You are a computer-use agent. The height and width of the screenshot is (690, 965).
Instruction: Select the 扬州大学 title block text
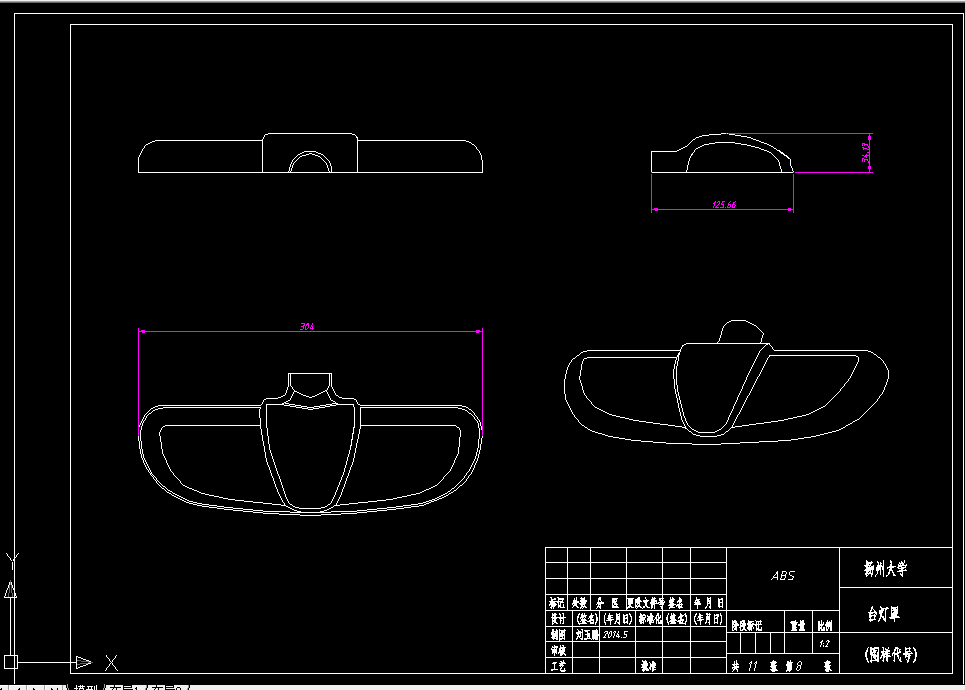(885, 569)
